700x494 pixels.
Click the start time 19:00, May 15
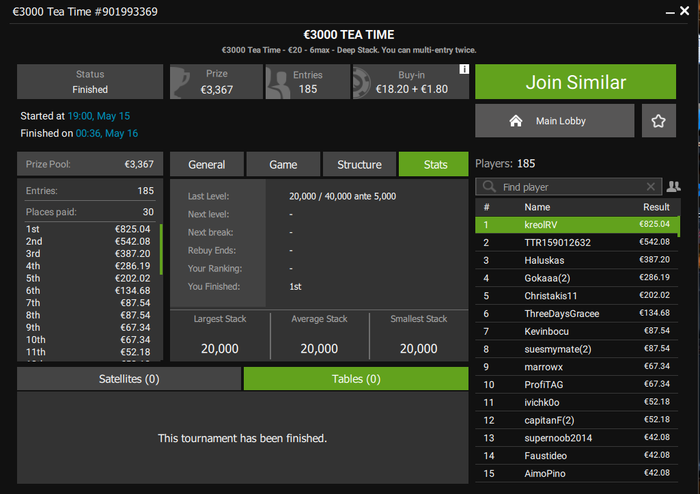[99, 116]
